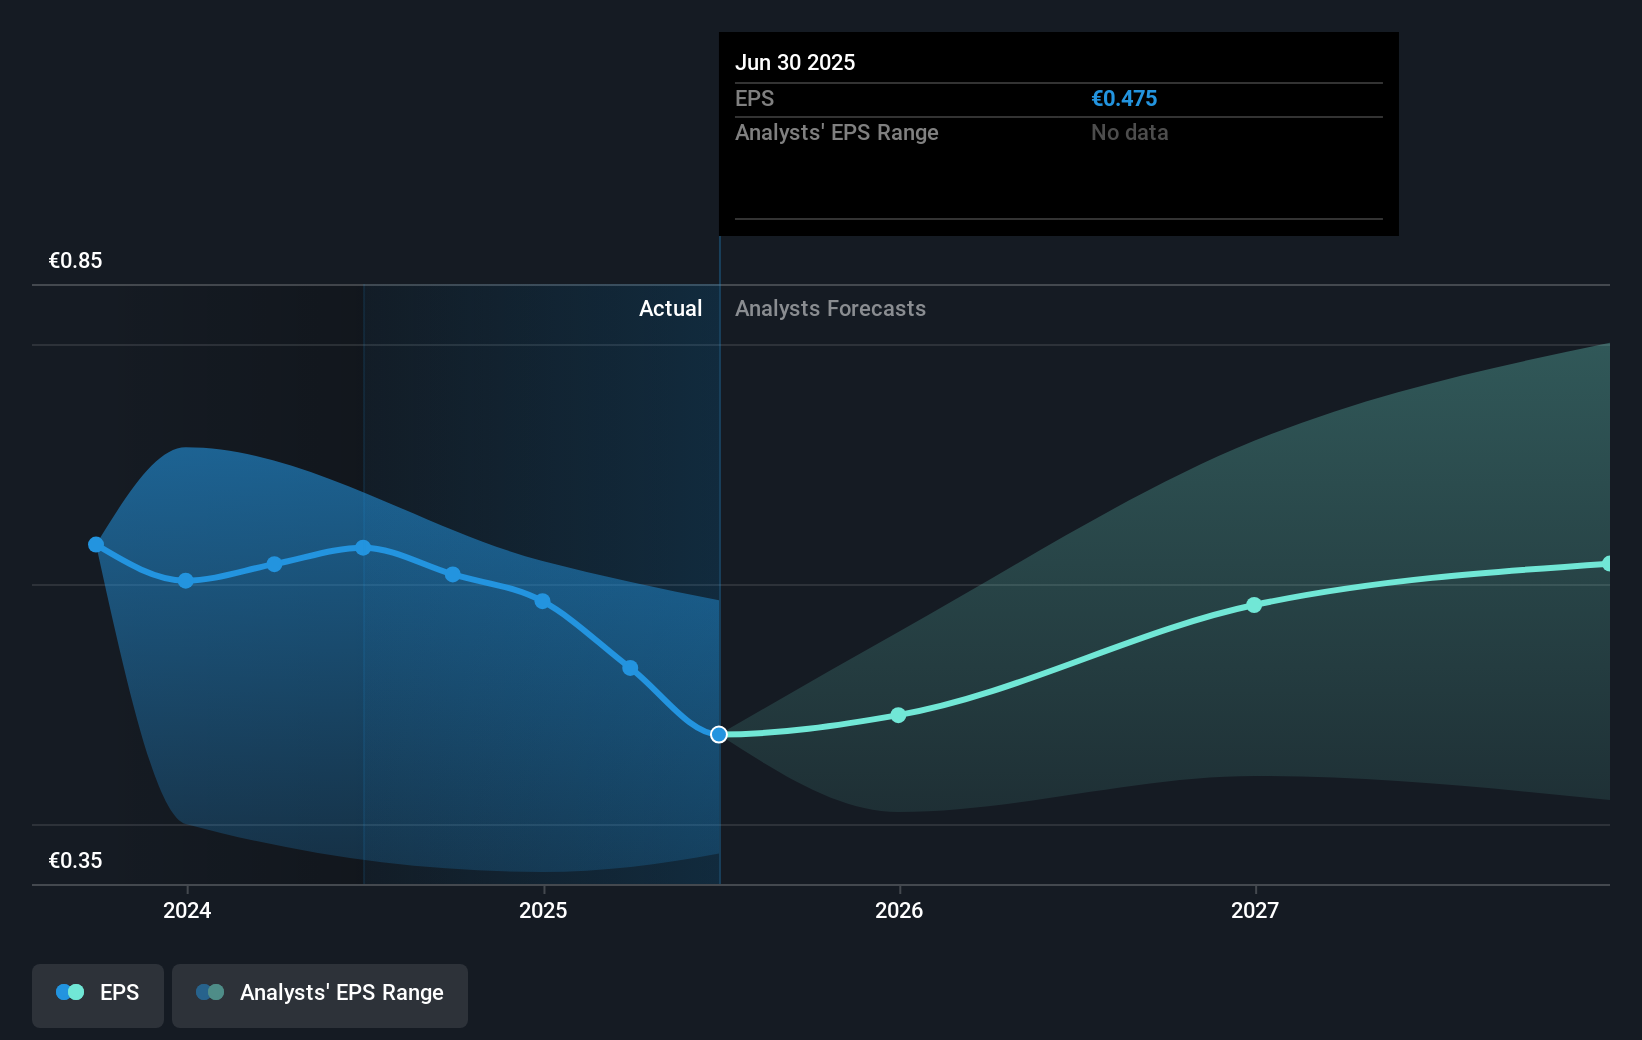1642x1040 pixels.
Task: Click the highlighted Jun 30 2025 EPS marker
Action: (x=719, y=735)
